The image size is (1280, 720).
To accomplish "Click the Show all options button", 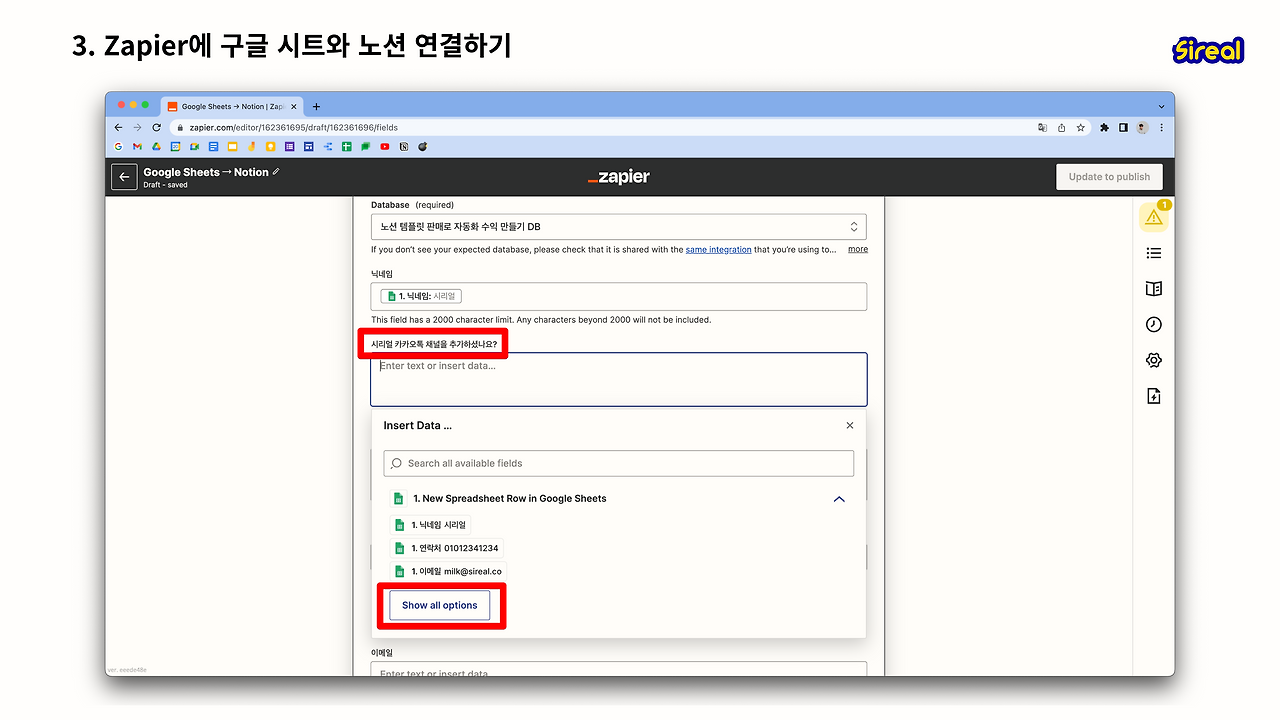I will point(440,606).
